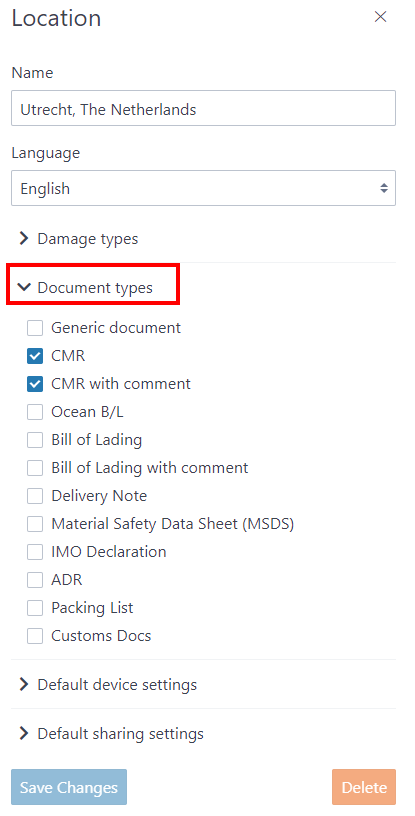
Task: Uncheck the CMR checkbox
Action: [35, 356]
